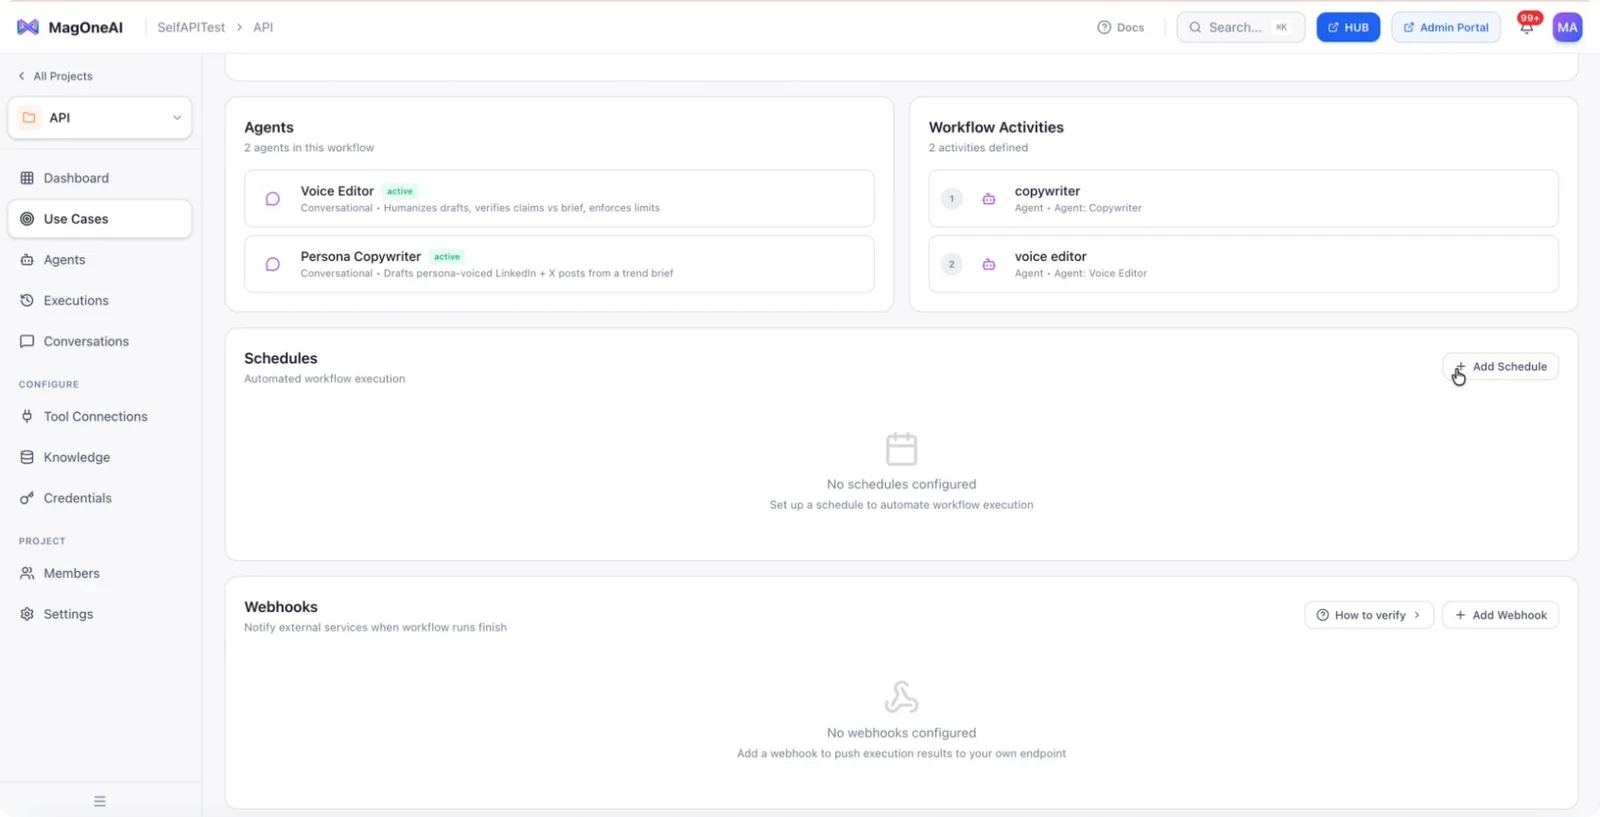Open Credentials in the sidebar
The width and height of the screenshot is (1600, 817).
click(x=100, y=498)
